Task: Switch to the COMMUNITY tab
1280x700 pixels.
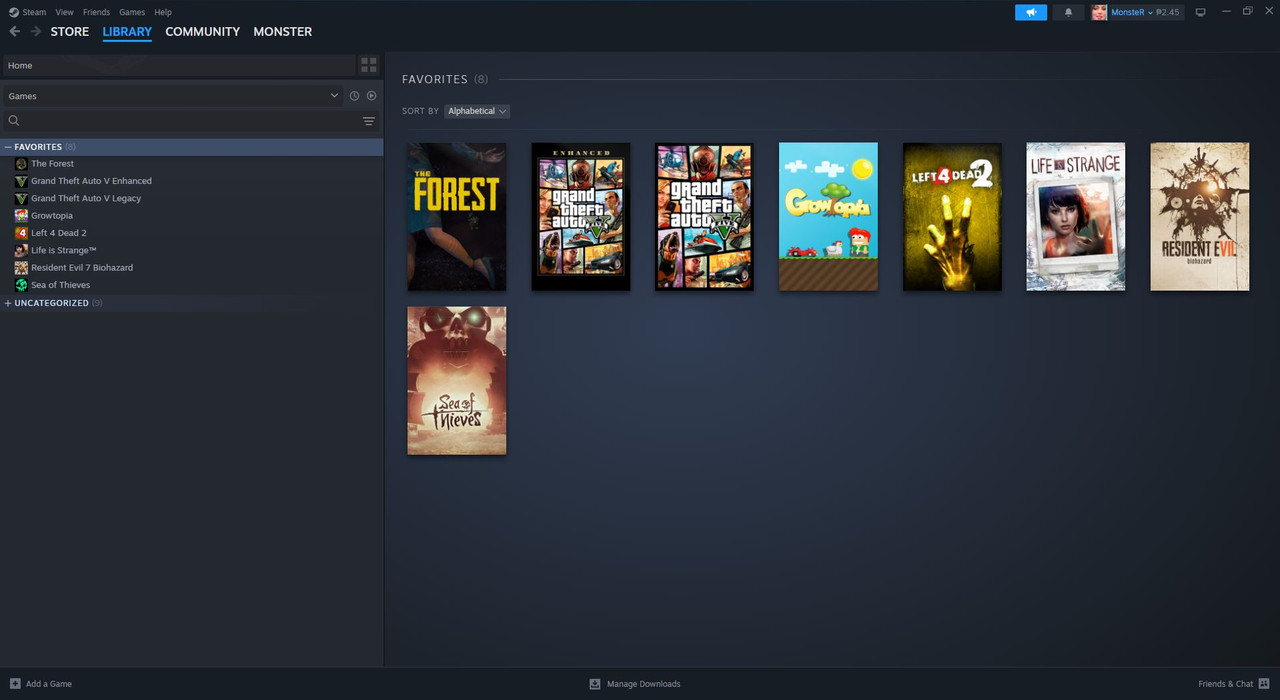Action: 203,32
